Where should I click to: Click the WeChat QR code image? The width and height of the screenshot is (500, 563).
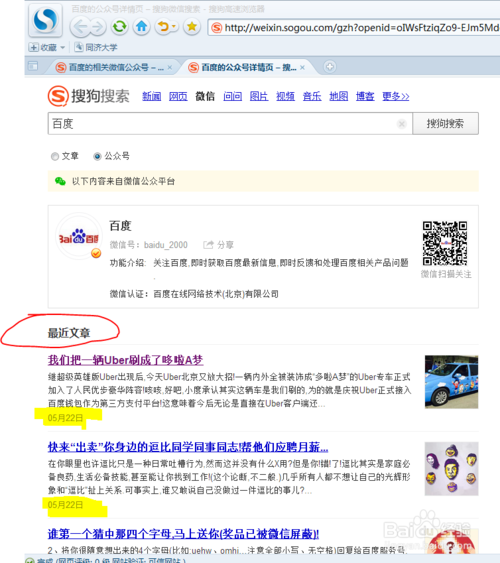click(x=445, y=243)
